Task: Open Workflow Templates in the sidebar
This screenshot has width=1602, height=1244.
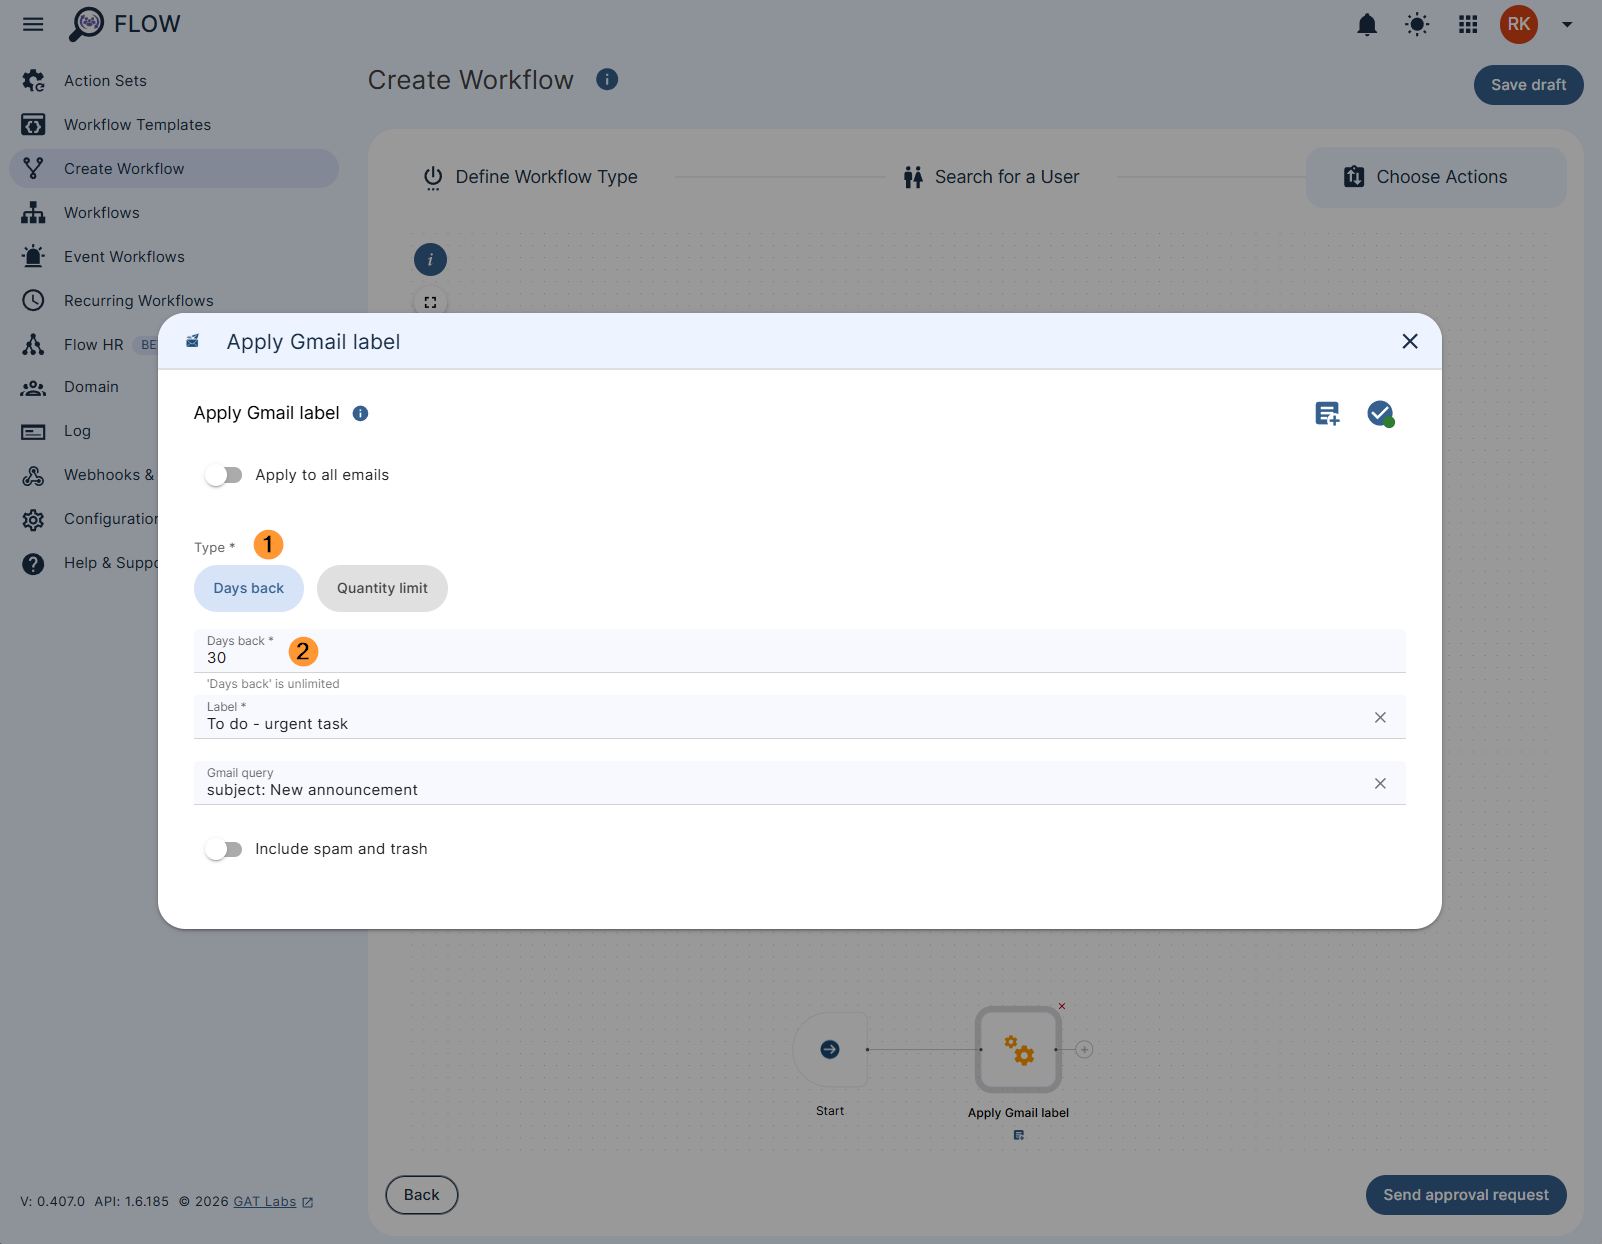Action: point(137,125)
